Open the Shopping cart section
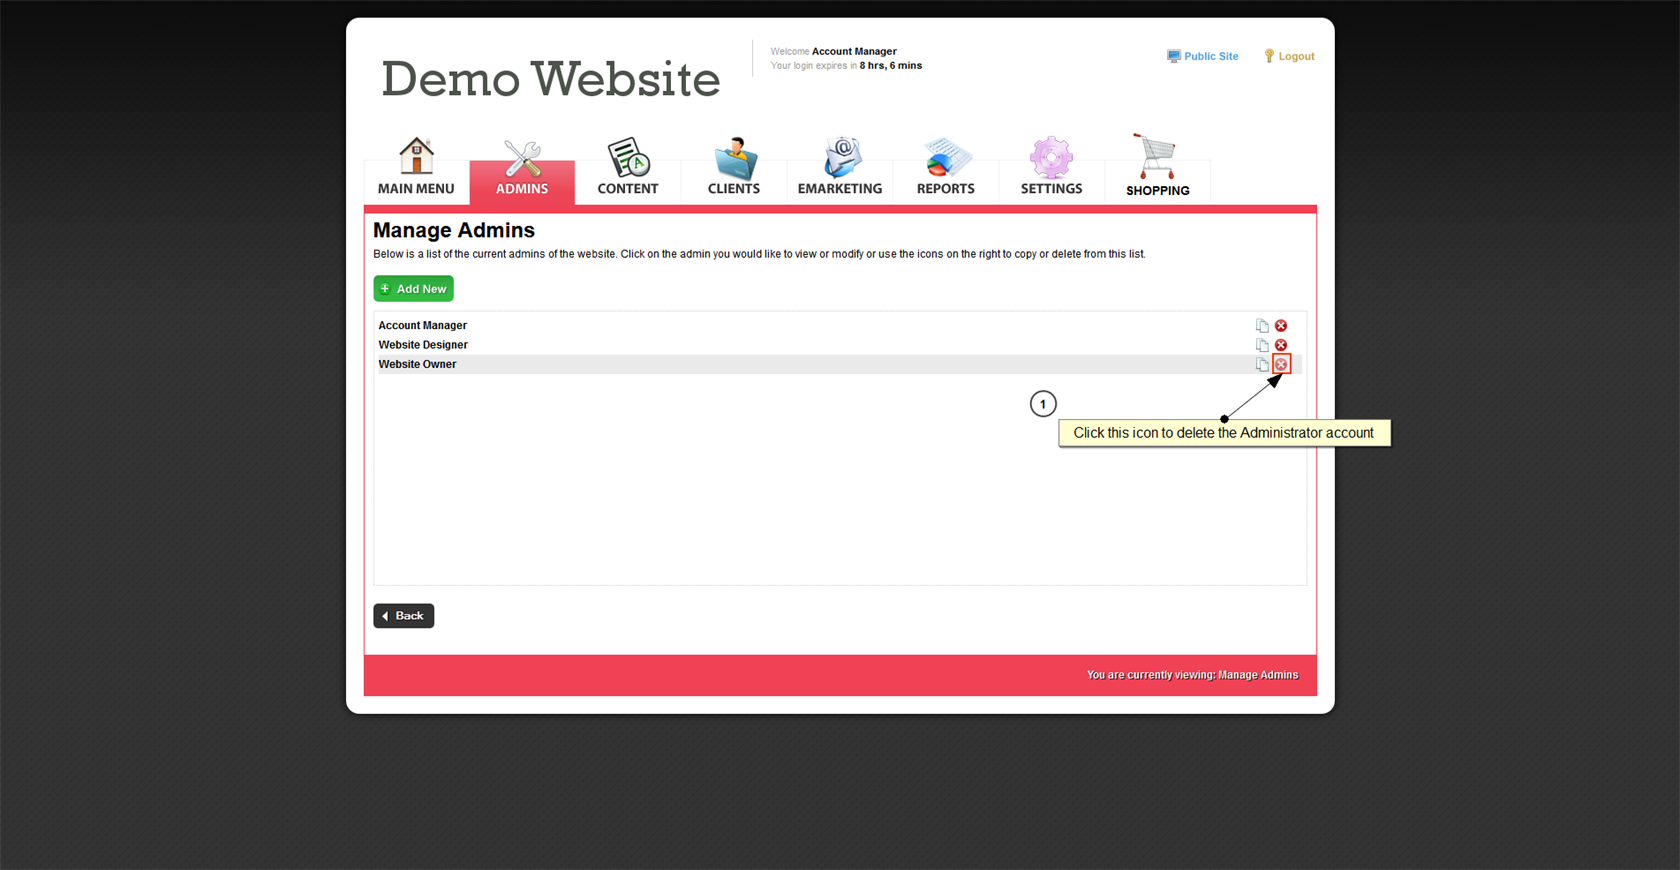 coord(1157,167)
